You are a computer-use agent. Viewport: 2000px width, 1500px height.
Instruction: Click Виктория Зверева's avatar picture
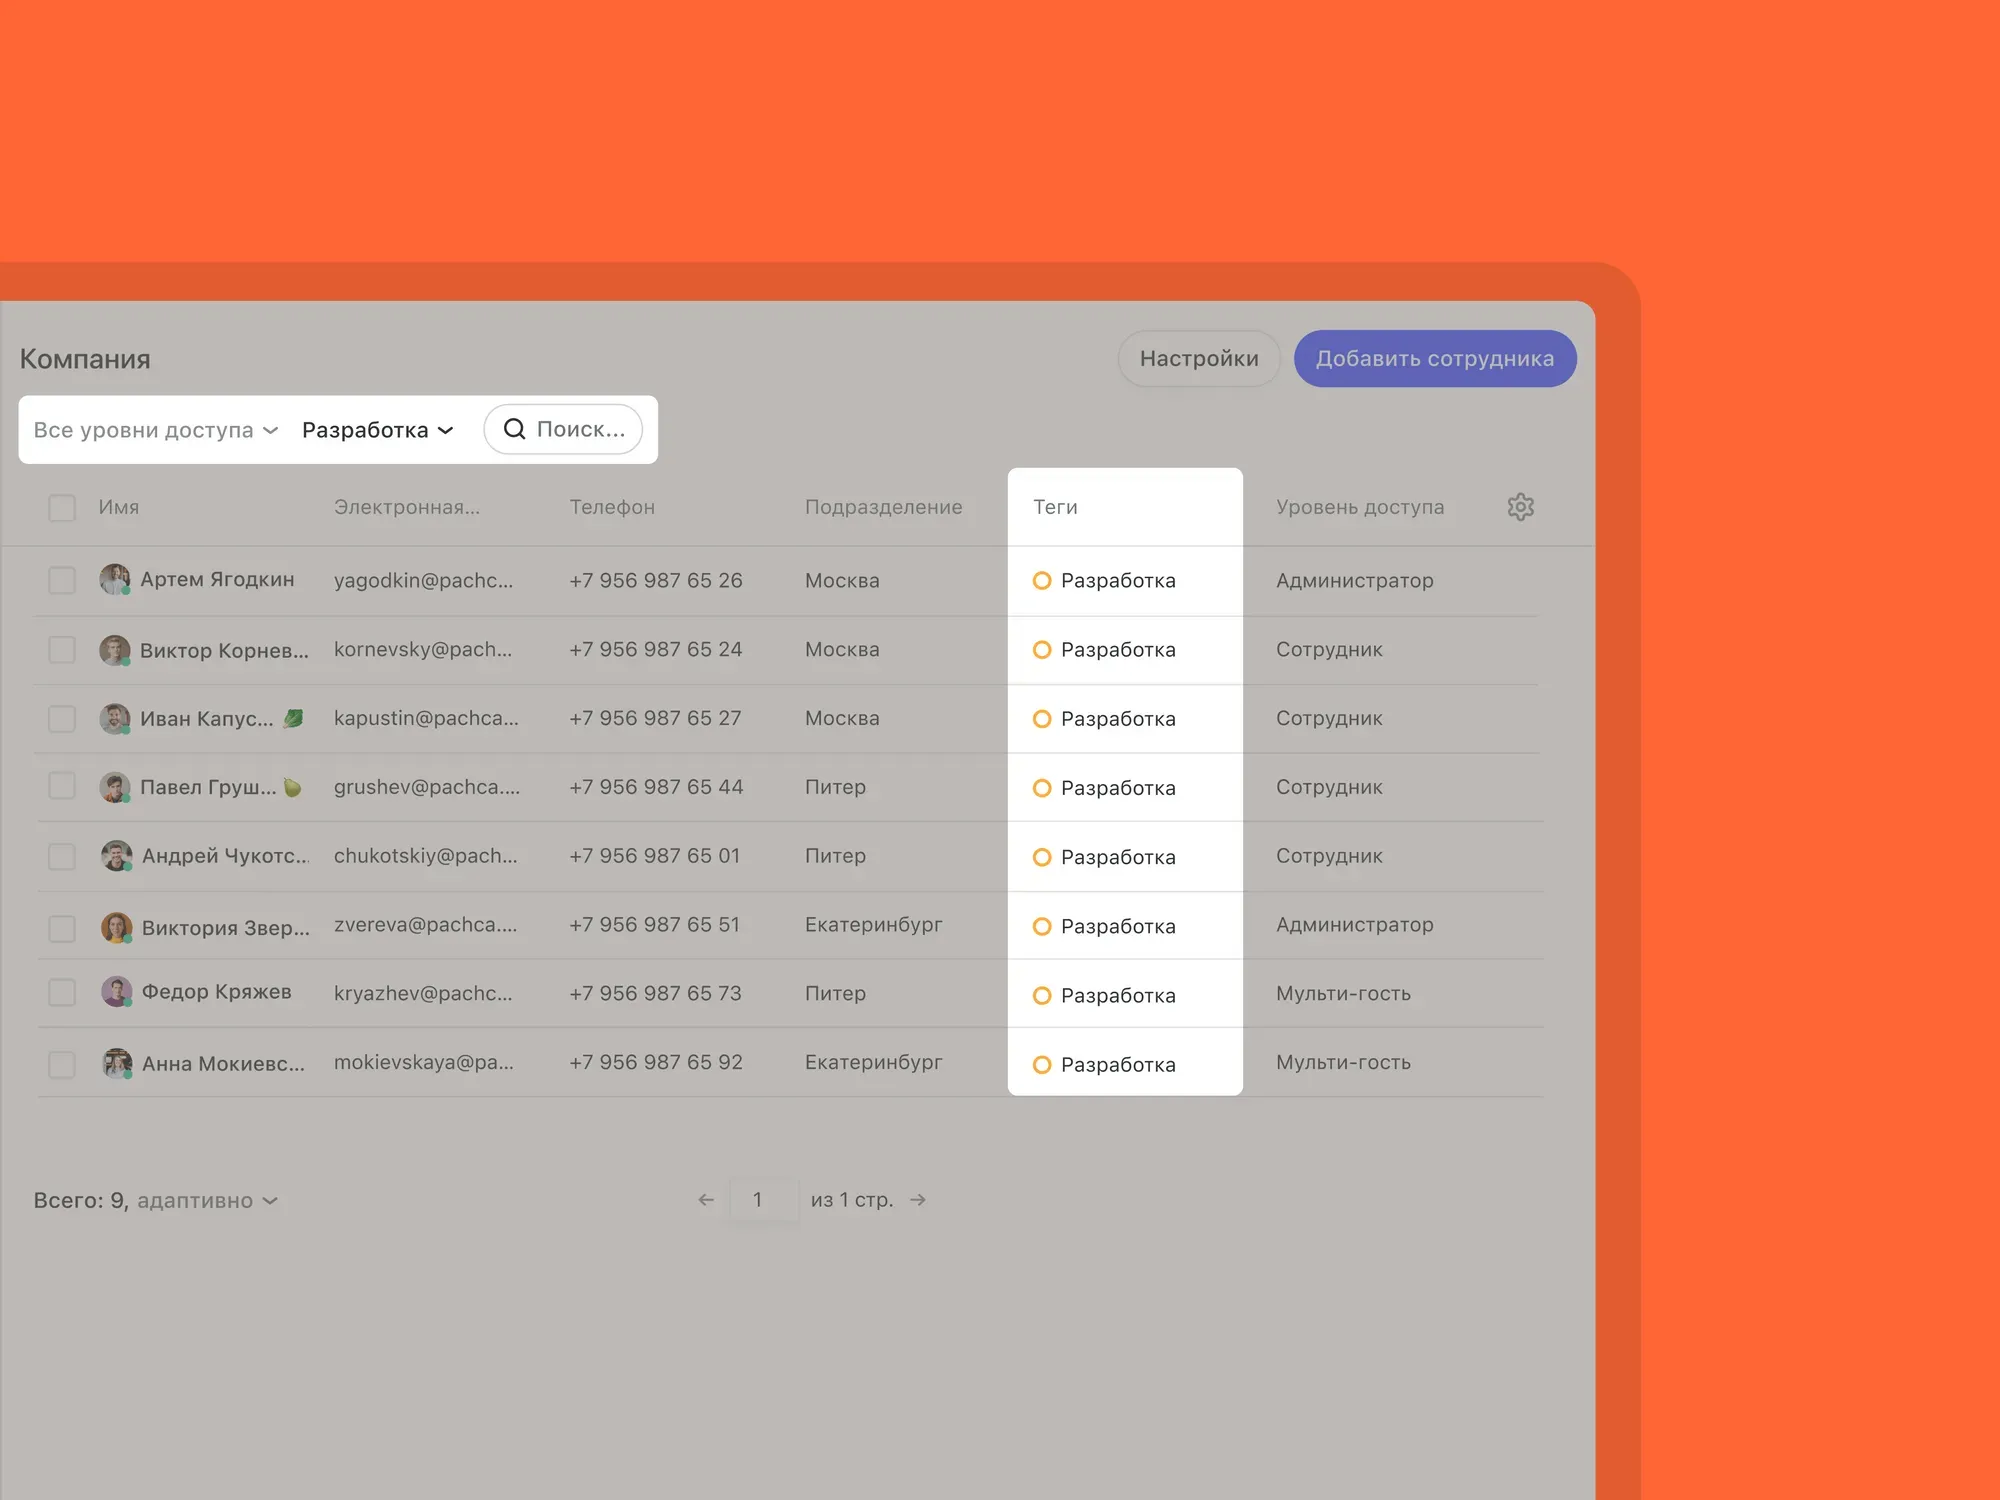tap(116, 927)
